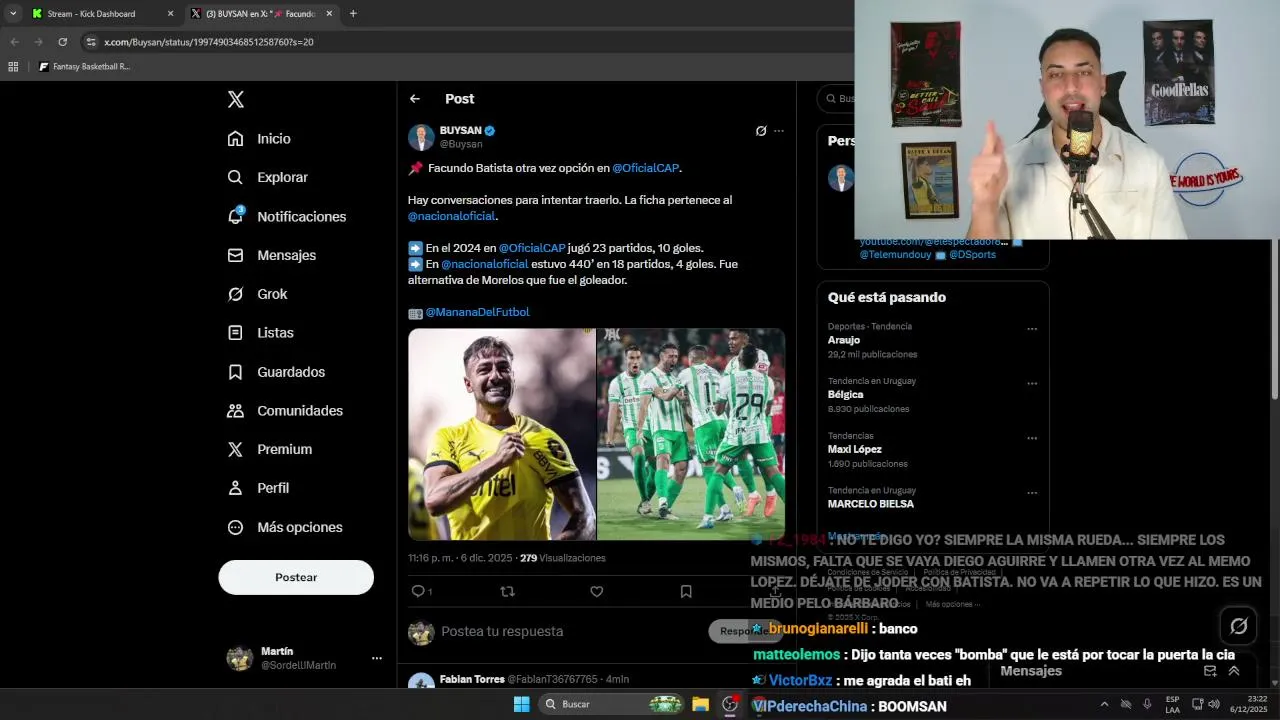Open OBS icon in taskbar

click(730, 704)
